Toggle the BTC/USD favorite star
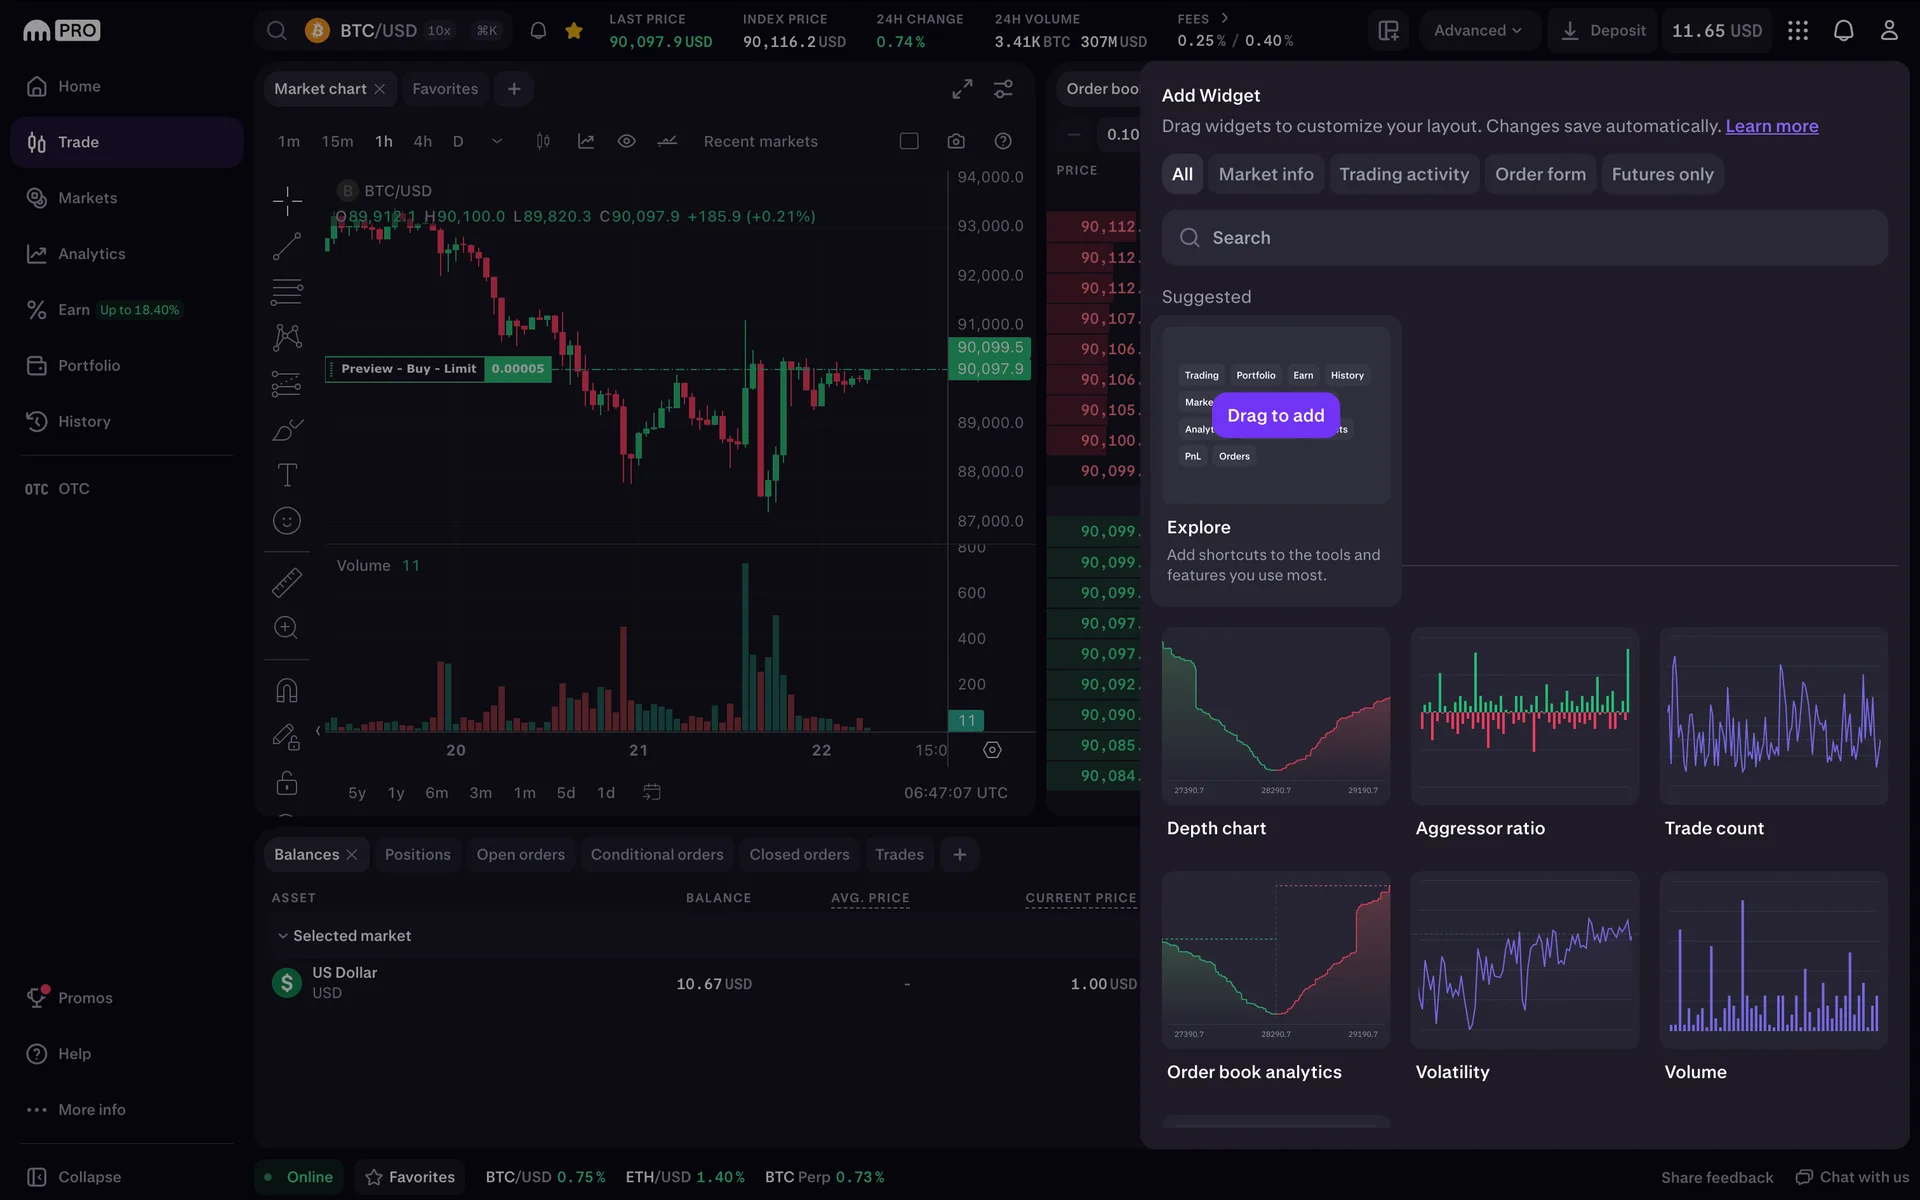The width and height of the screenshot is (1920, 1200). (x=574, y=31)
